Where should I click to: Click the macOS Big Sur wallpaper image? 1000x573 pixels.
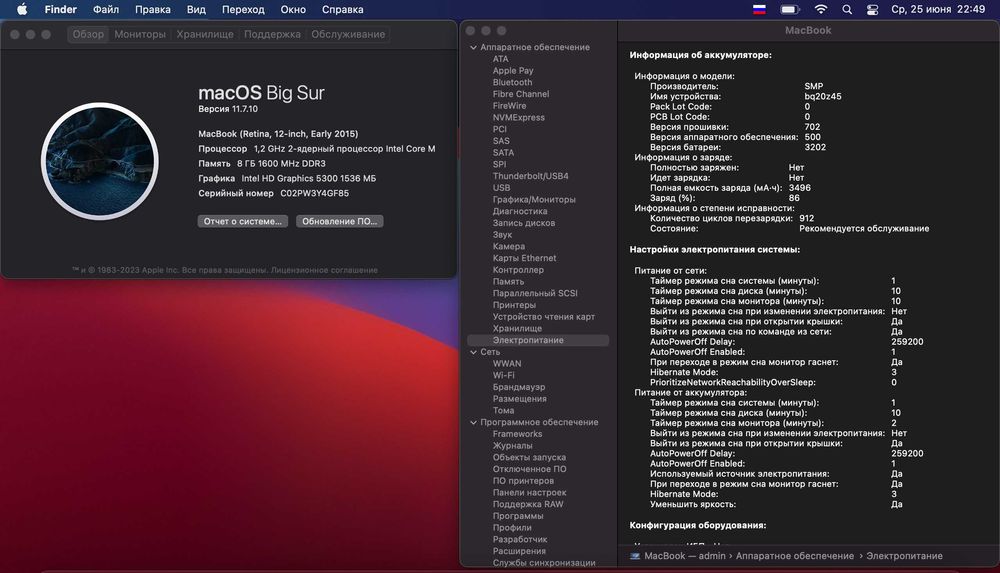pos(99,161)
